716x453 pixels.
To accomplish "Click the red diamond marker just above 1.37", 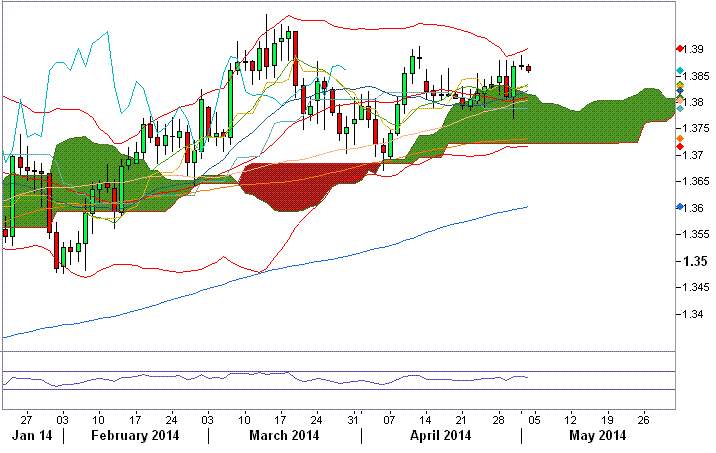I will pyautogui.click(x=680, y=147).
